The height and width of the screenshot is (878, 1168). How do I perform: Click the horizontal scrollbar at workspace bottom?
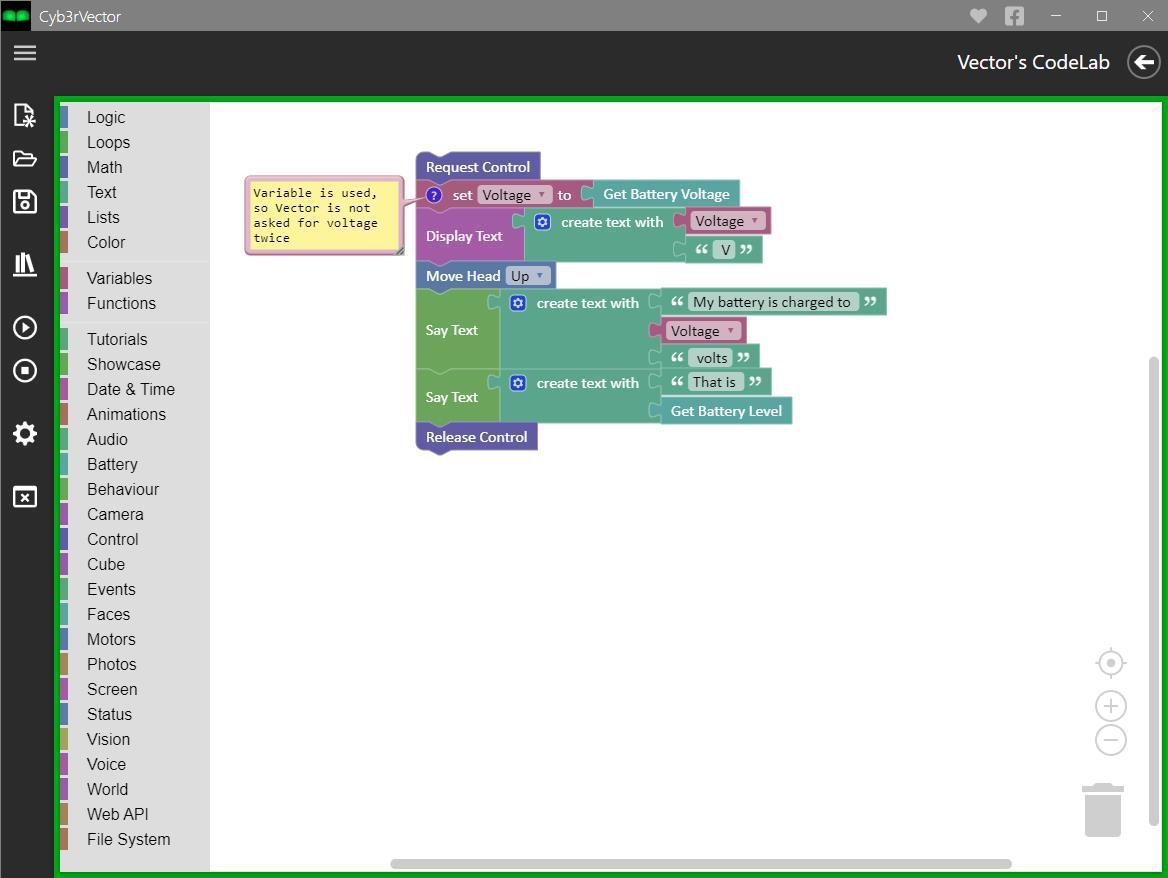700,864
